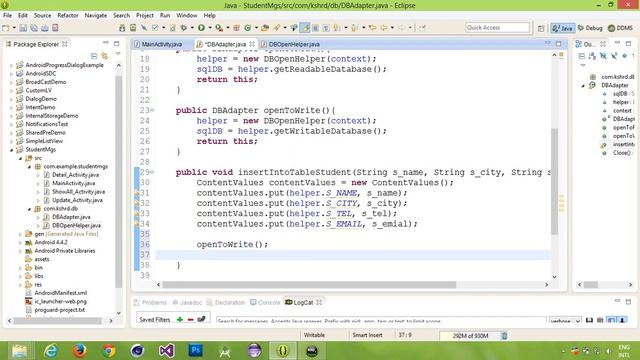Click the garbage collector trash icon
The width and height of the screenshot is (640, 360).
click(x=504, y=336)
